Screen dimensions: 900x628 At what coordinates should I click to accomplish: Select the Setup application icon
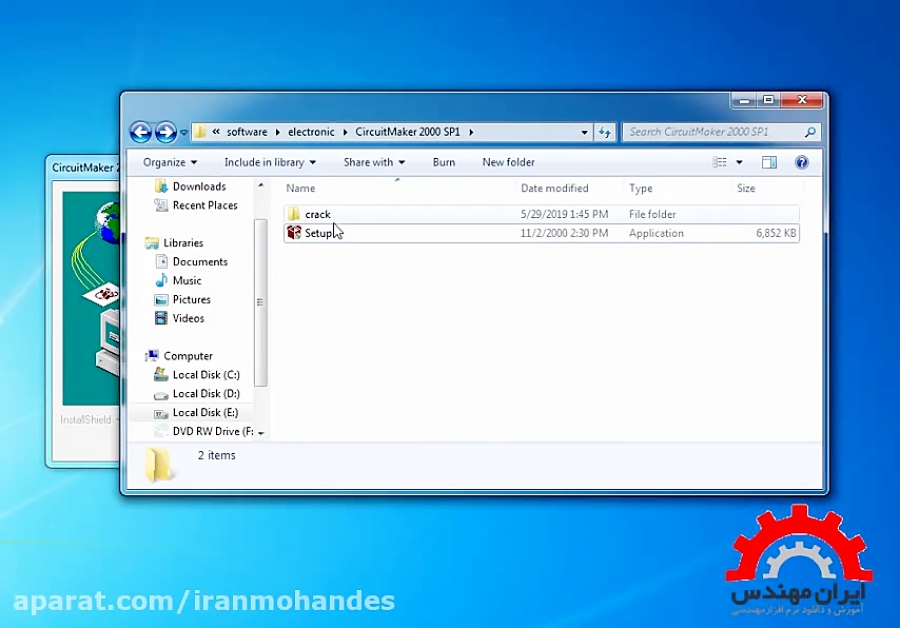[294, 232]
